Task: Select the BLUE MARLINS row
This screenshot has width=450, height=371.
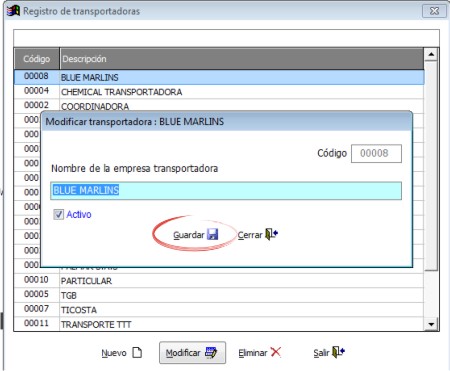Action: [219, 77]
